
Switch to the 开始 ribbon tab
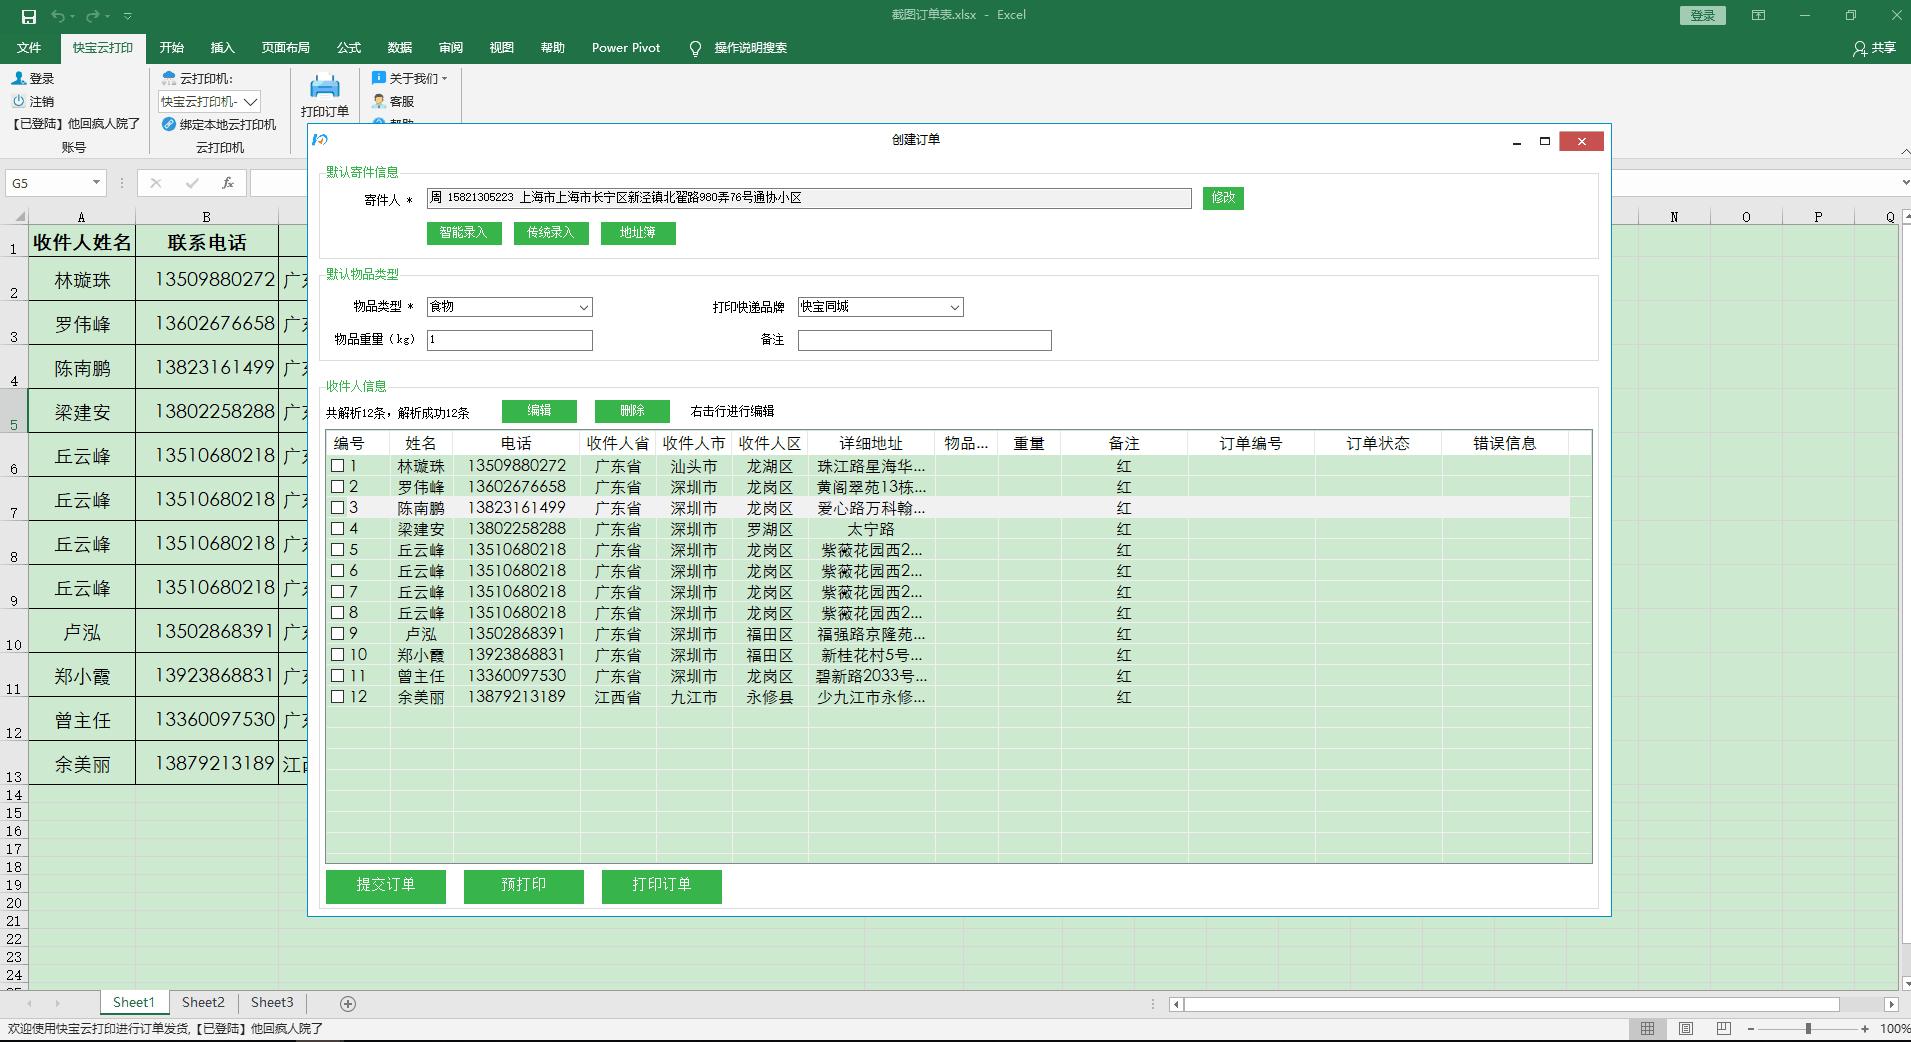[x=172, y=48]
